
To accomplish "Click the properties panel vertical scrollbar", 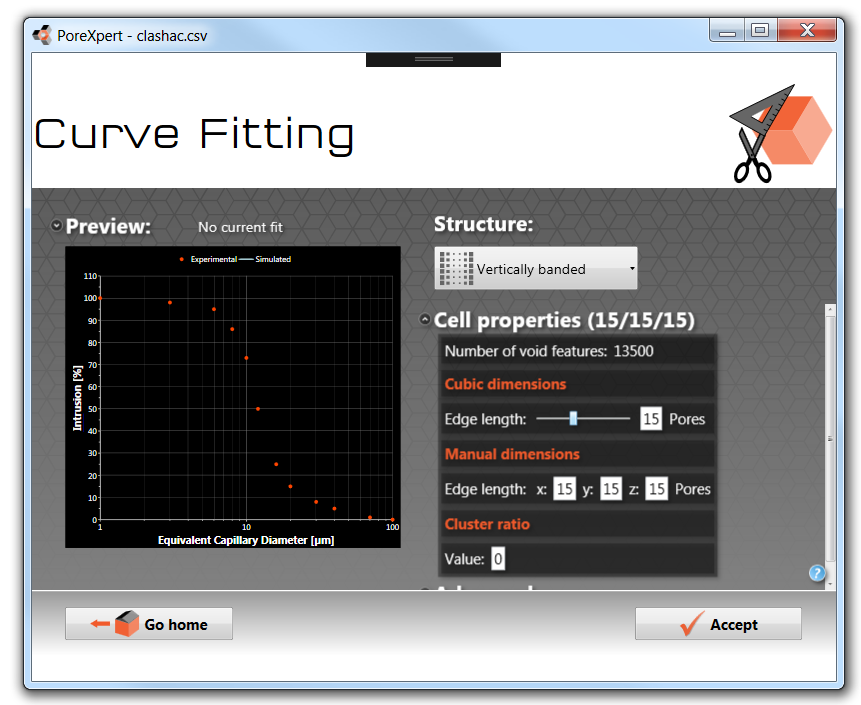I will pyautogui.click(x=829, y=440).
